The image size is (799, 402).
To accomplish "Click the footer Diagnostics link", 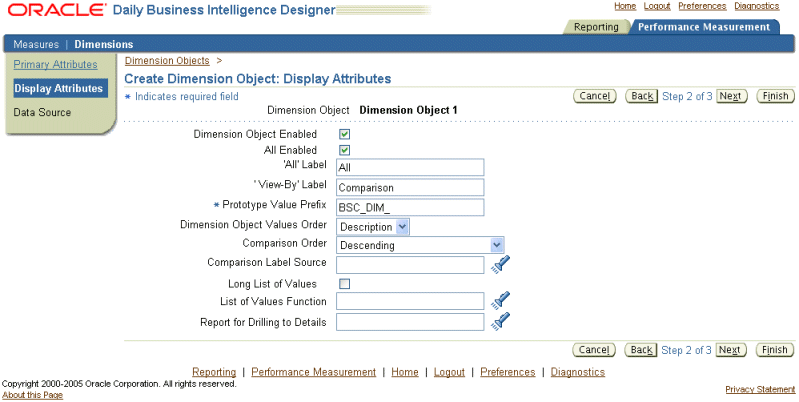I will (577, 372).
